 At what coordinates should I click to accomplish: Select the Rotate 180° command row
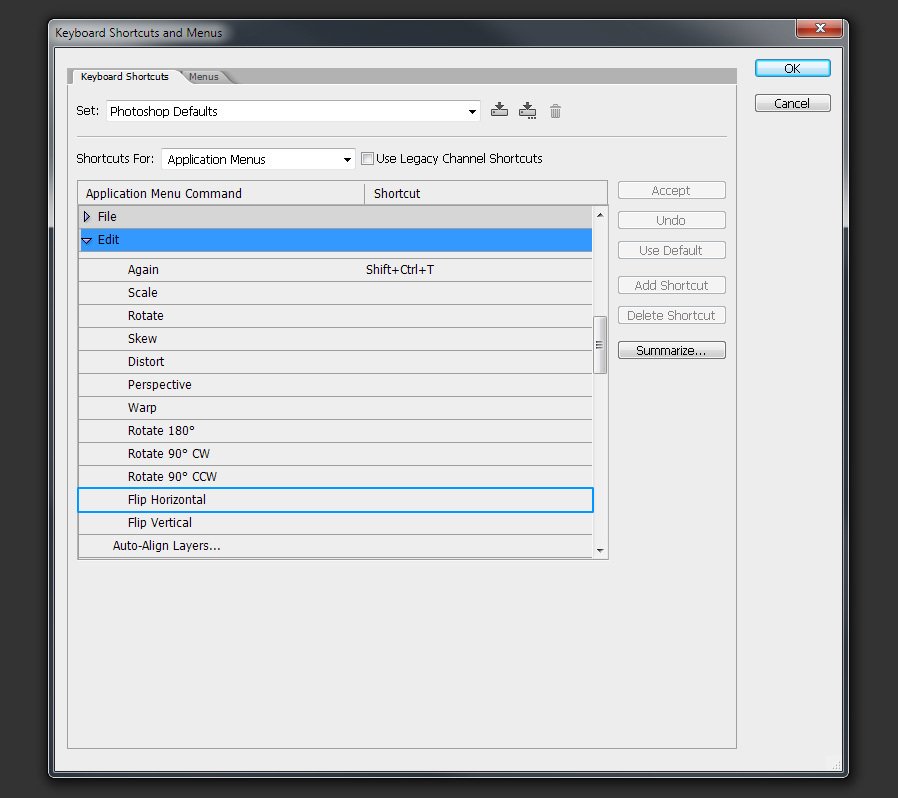click(x=335, y=430)
